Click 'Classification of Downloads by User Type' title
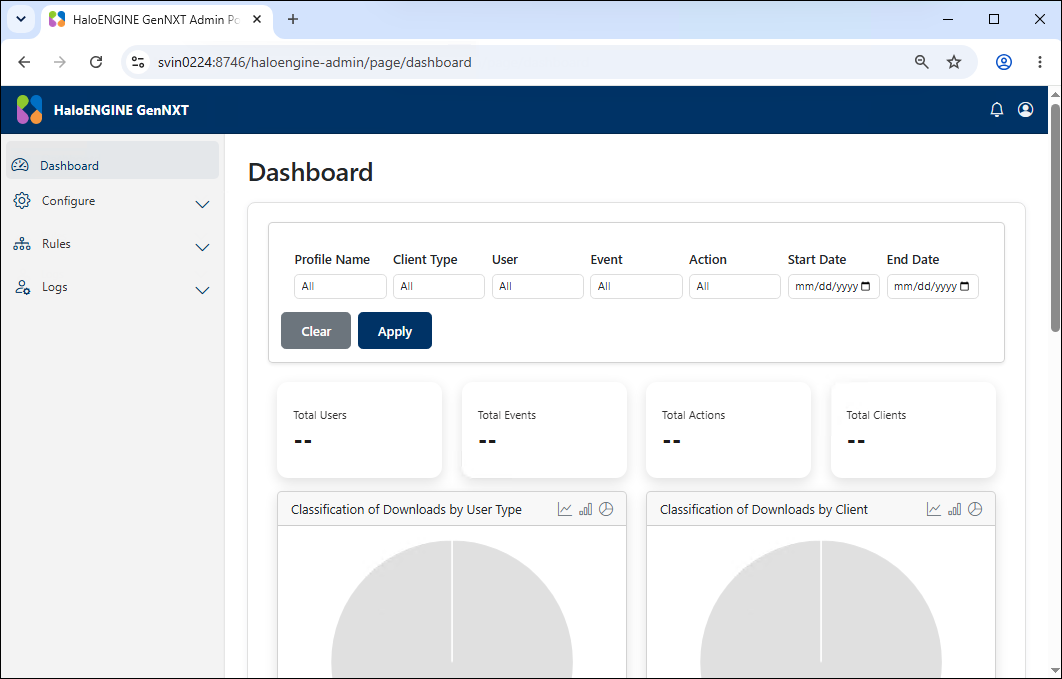This screenshot has height=679, width=1062. pos(406,509)
